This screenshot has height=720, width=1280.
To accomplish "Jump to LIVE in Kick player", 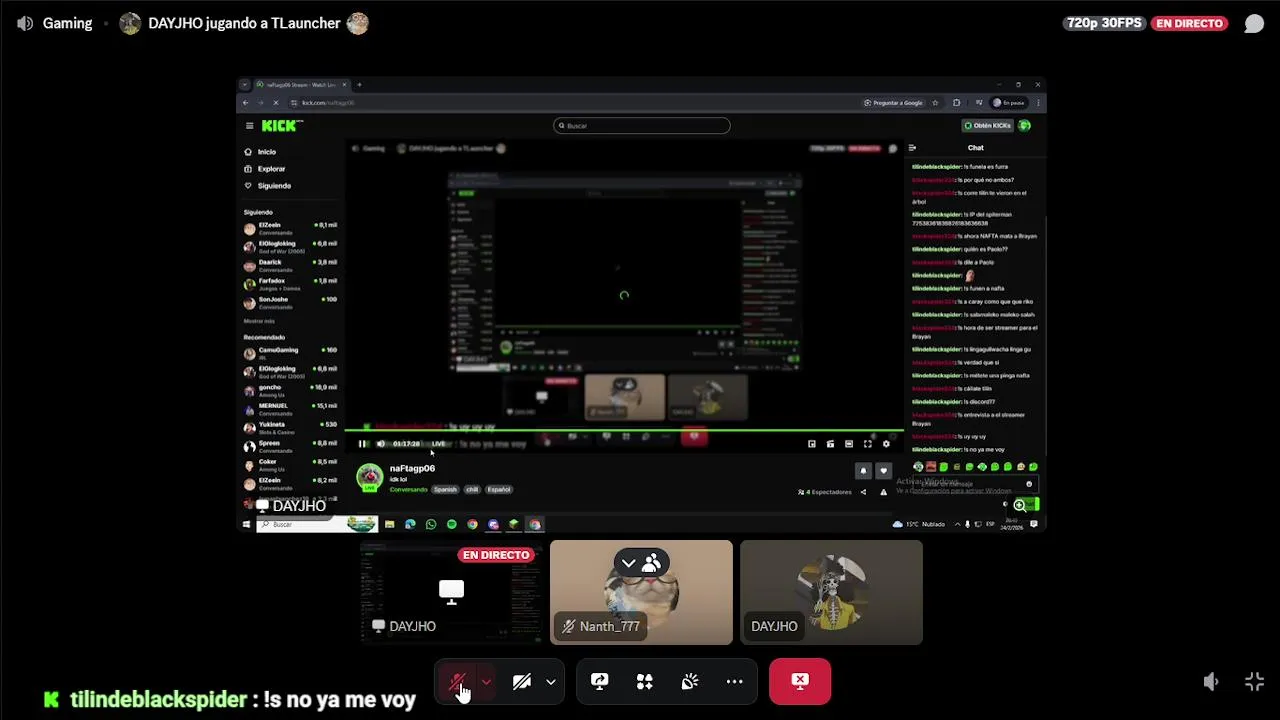I will pos(438,444).
